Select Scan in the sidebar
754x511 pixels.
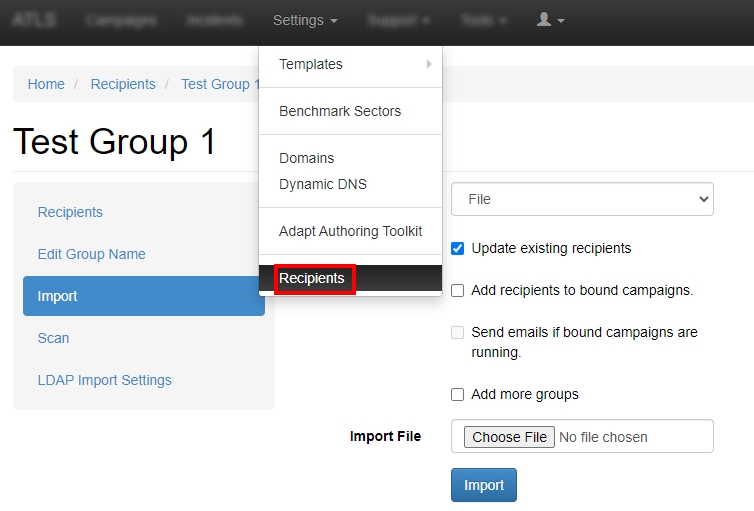tap(54, 338)
